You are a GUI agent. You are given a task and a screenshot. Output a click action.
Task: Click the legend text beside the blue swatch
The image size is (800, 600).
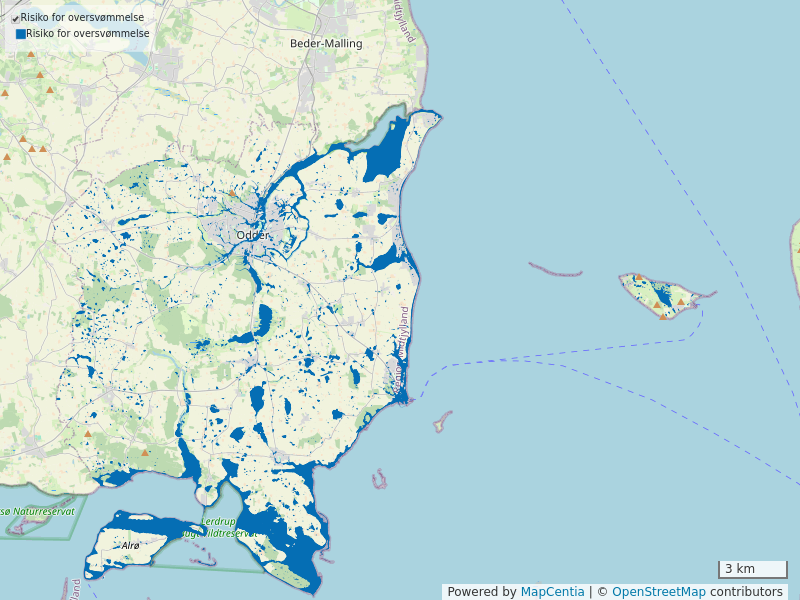pyautogui.click(x=88, y=34)
